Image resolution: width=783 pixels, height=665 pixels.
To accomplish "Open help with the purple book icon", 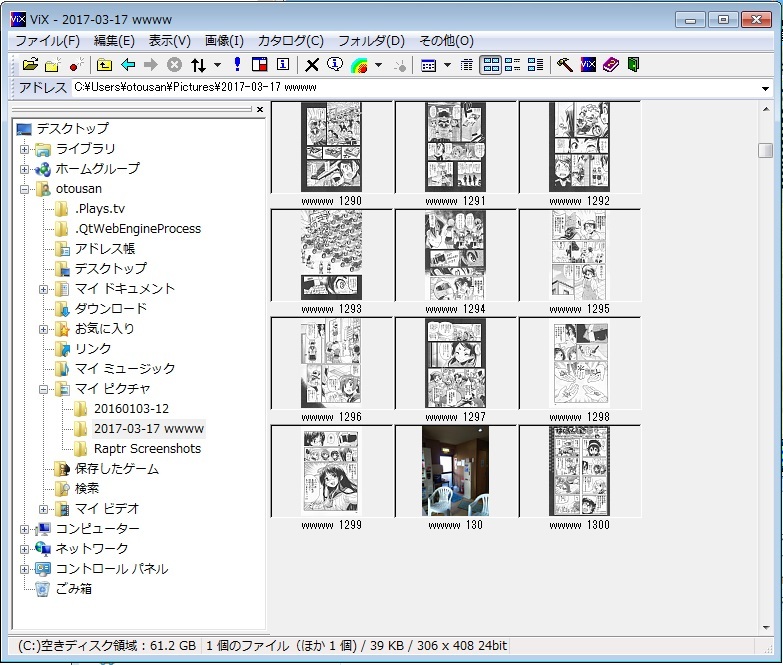I will [x=611, y=65].
